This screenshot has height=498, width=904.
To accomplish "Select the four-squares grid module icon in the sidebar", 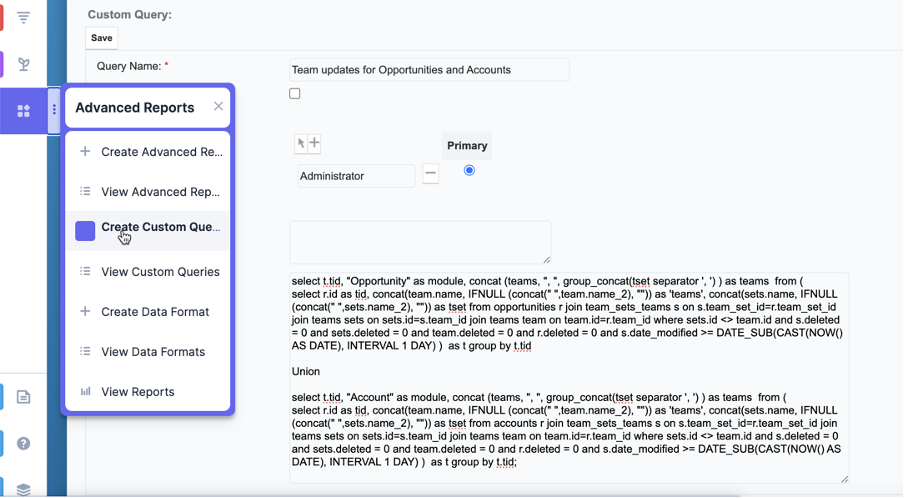I will (24, 111).
